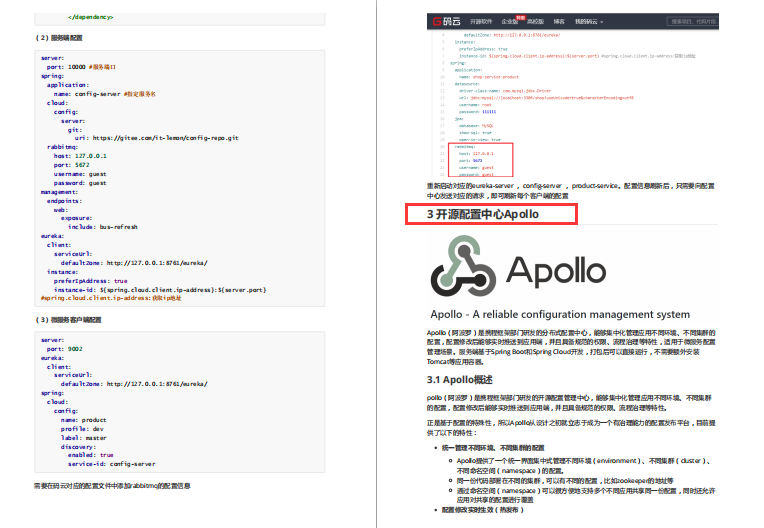The image size is (764, 528).
Task: Click the line 'profile: dev'
Action: click(82, 429)
